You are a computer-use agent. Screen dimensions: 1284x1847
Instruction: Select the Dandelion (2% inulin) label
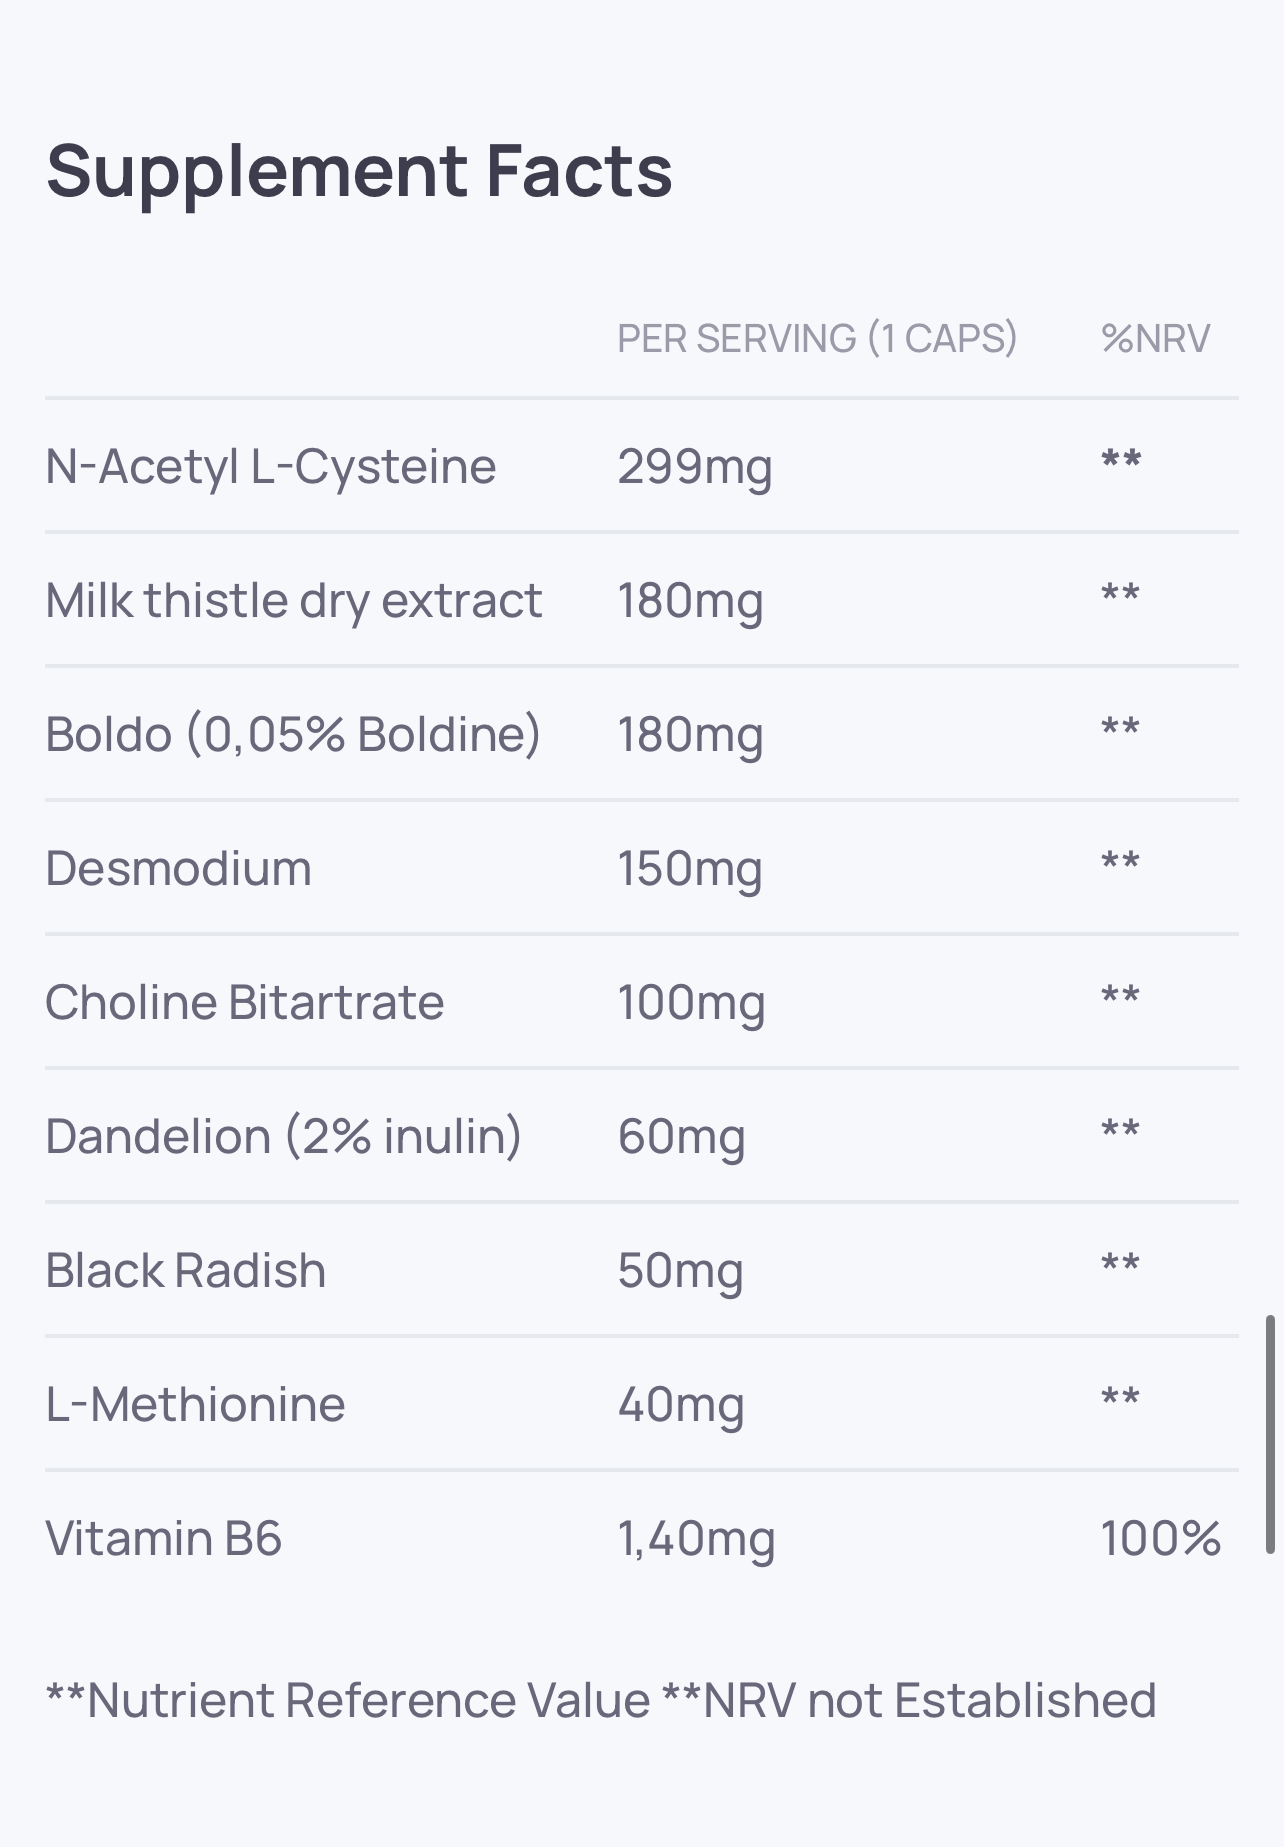point(284,1137)
